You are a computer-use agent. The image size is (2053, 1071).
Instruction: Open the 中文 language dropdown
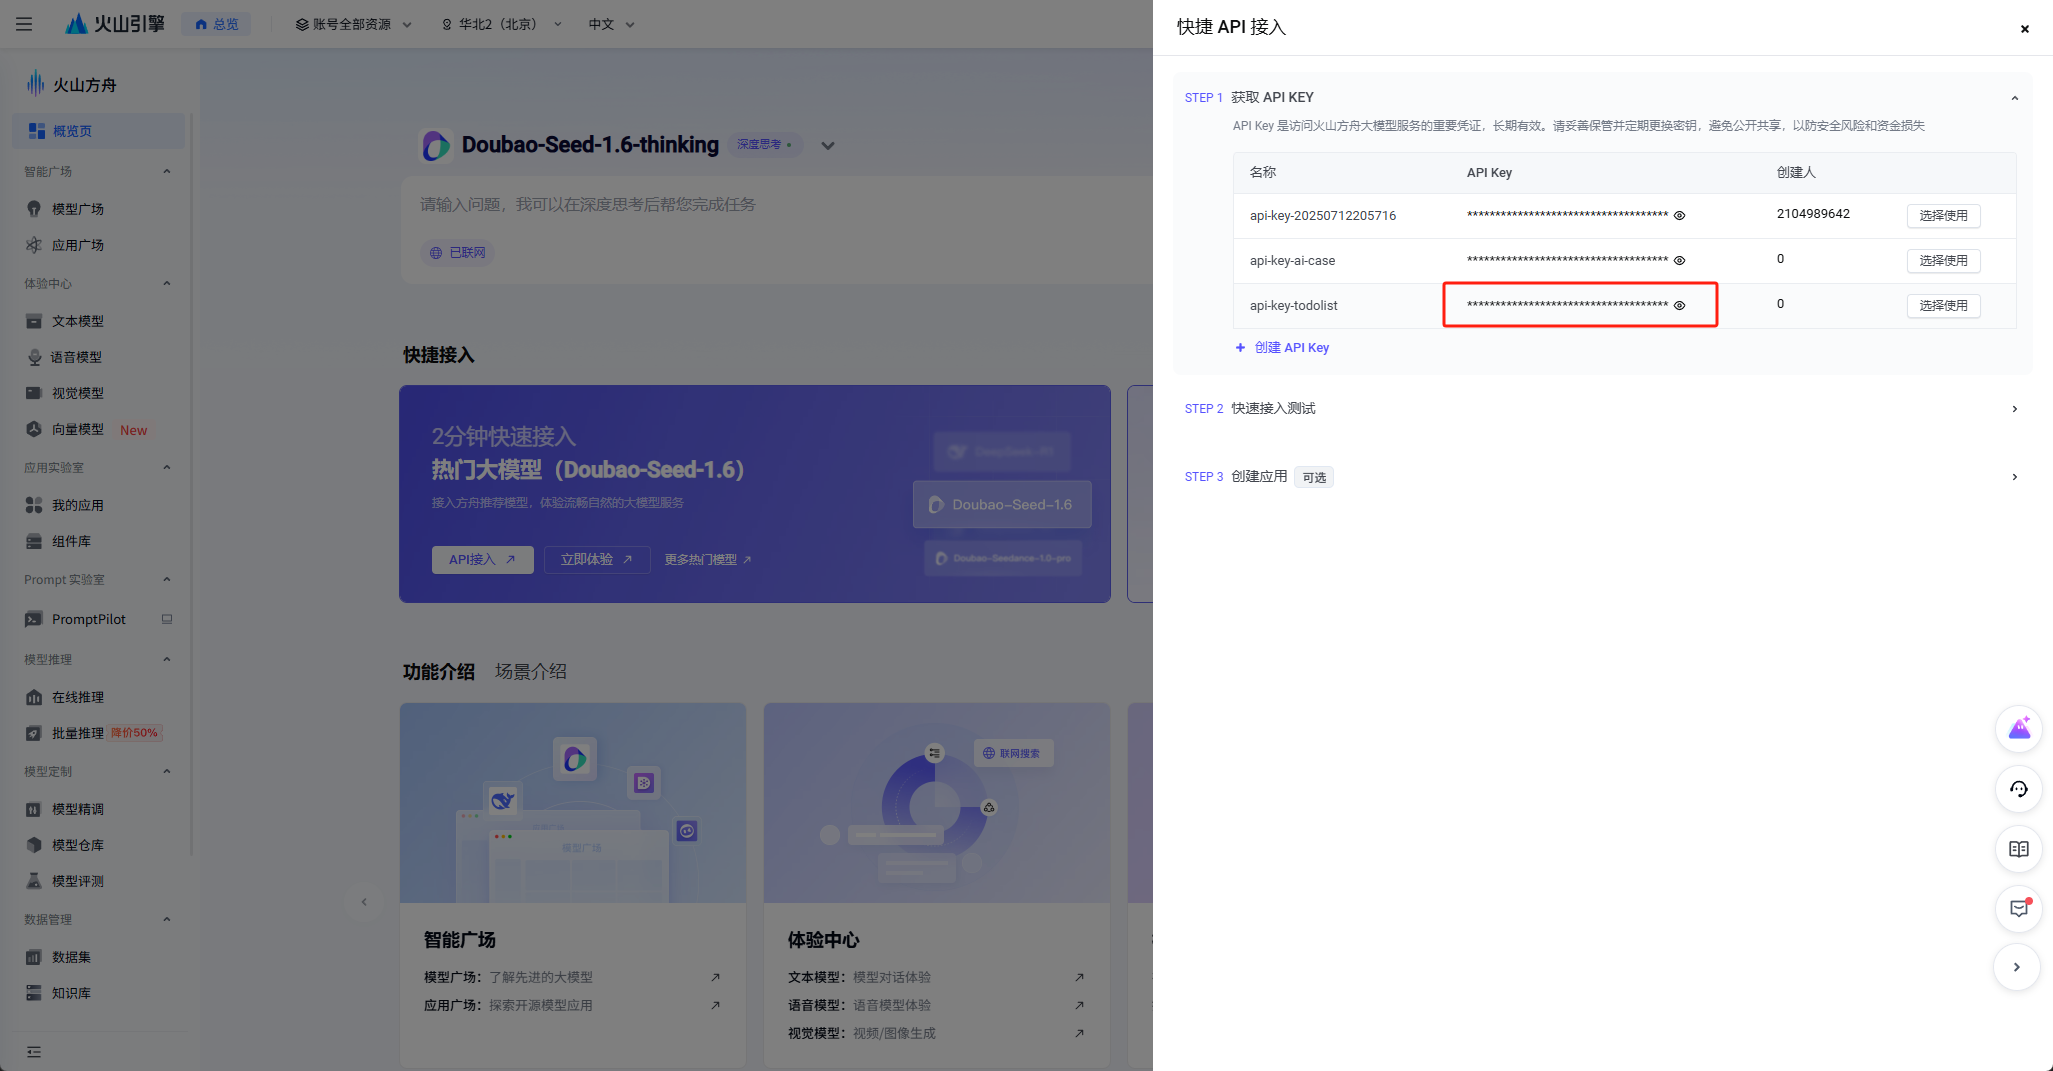point(611,24)
